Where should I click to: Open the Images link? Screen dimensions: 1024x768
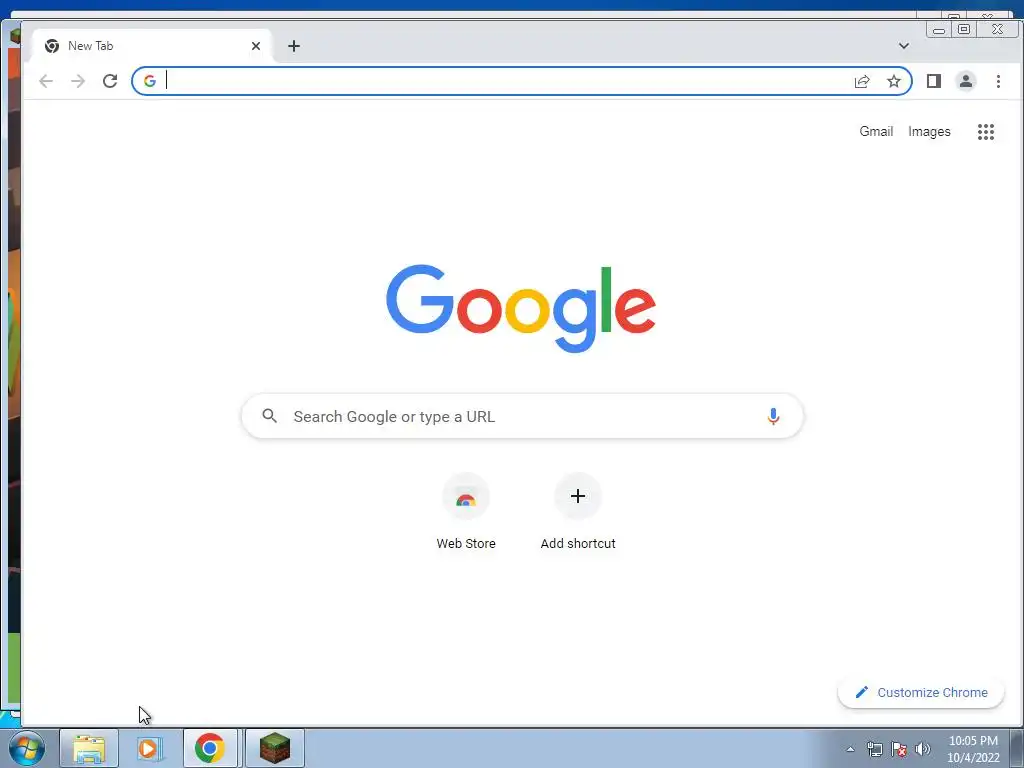(x=929, y=131)
